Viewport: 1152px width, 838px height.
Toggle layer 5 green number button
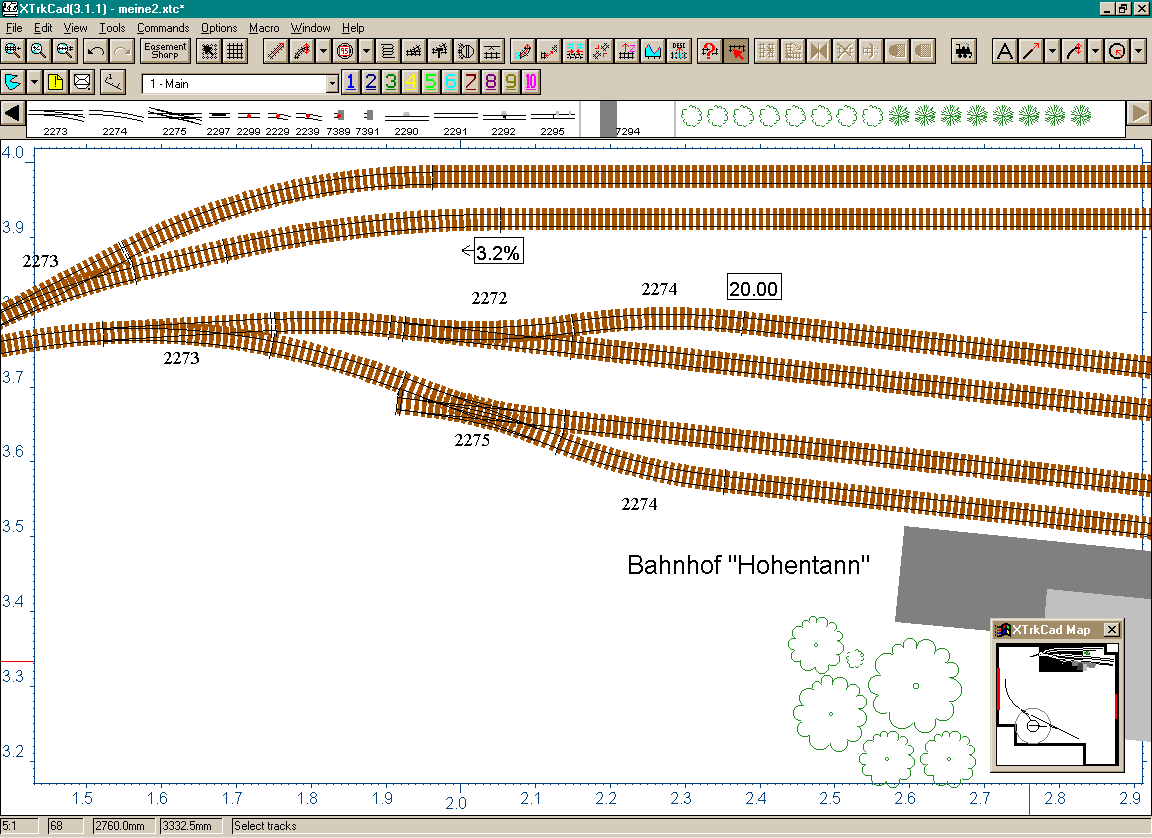(x=430, y=82)
